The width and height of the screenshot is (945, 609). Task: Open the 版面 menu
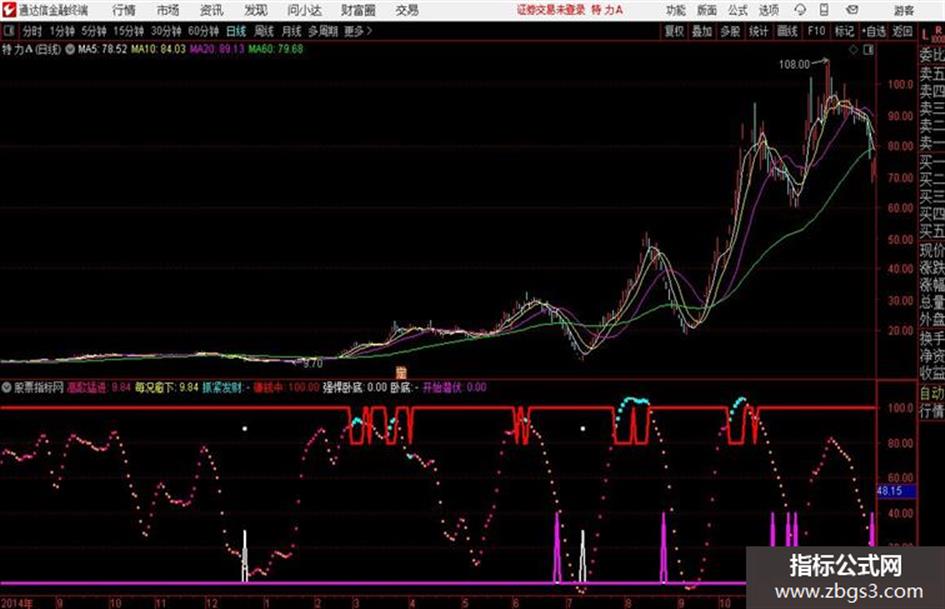(706, 10)
